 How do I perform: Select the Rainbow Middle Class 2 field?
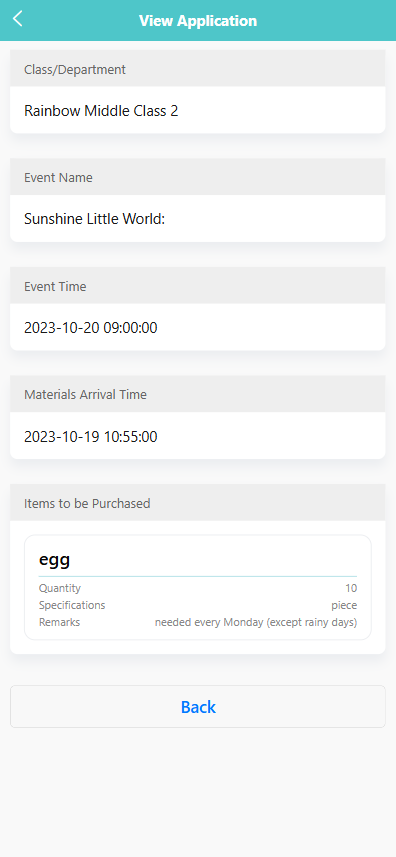pos(198,111)
